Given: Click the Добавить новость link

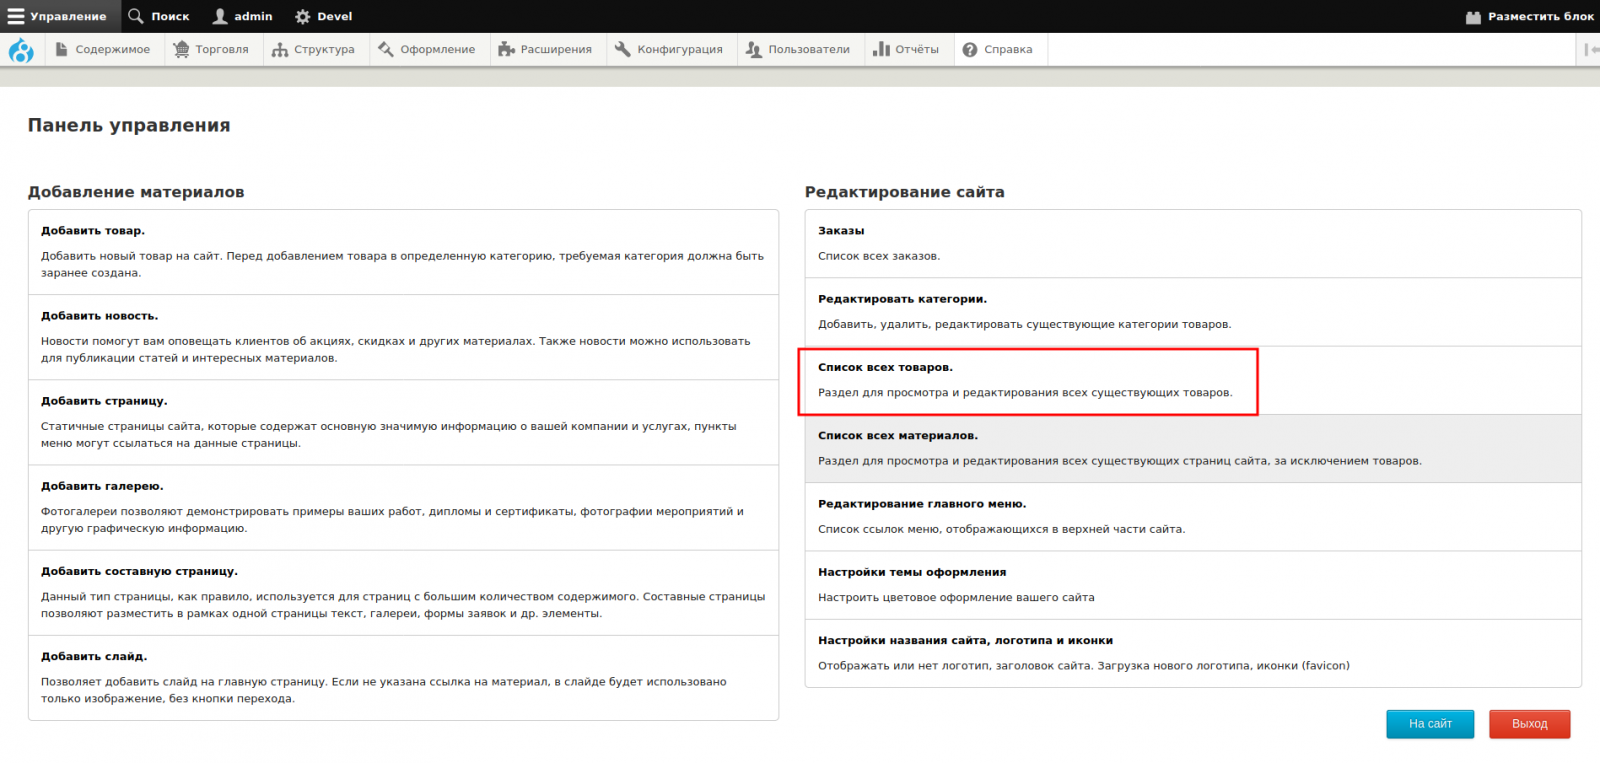Looking at the screenshot, I should [x=99, y=316].
